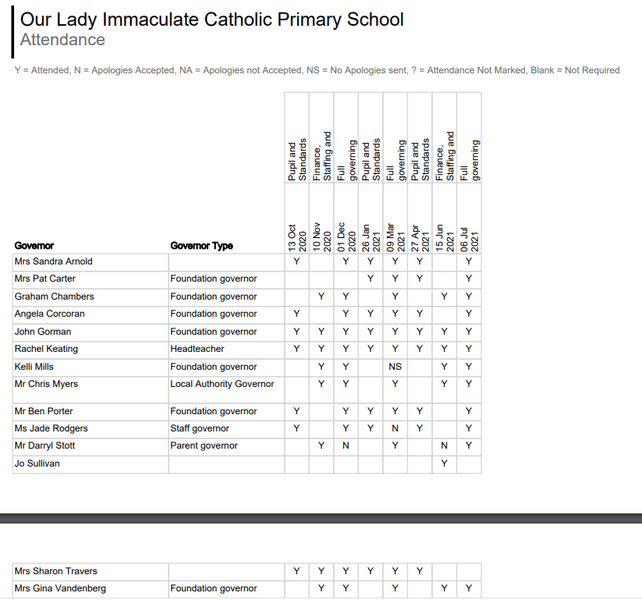The height and width of the screenshot is (600, 642).
Task: Click 'Foundation governor' in Pat Carter's row
Action: pos(213,278)
